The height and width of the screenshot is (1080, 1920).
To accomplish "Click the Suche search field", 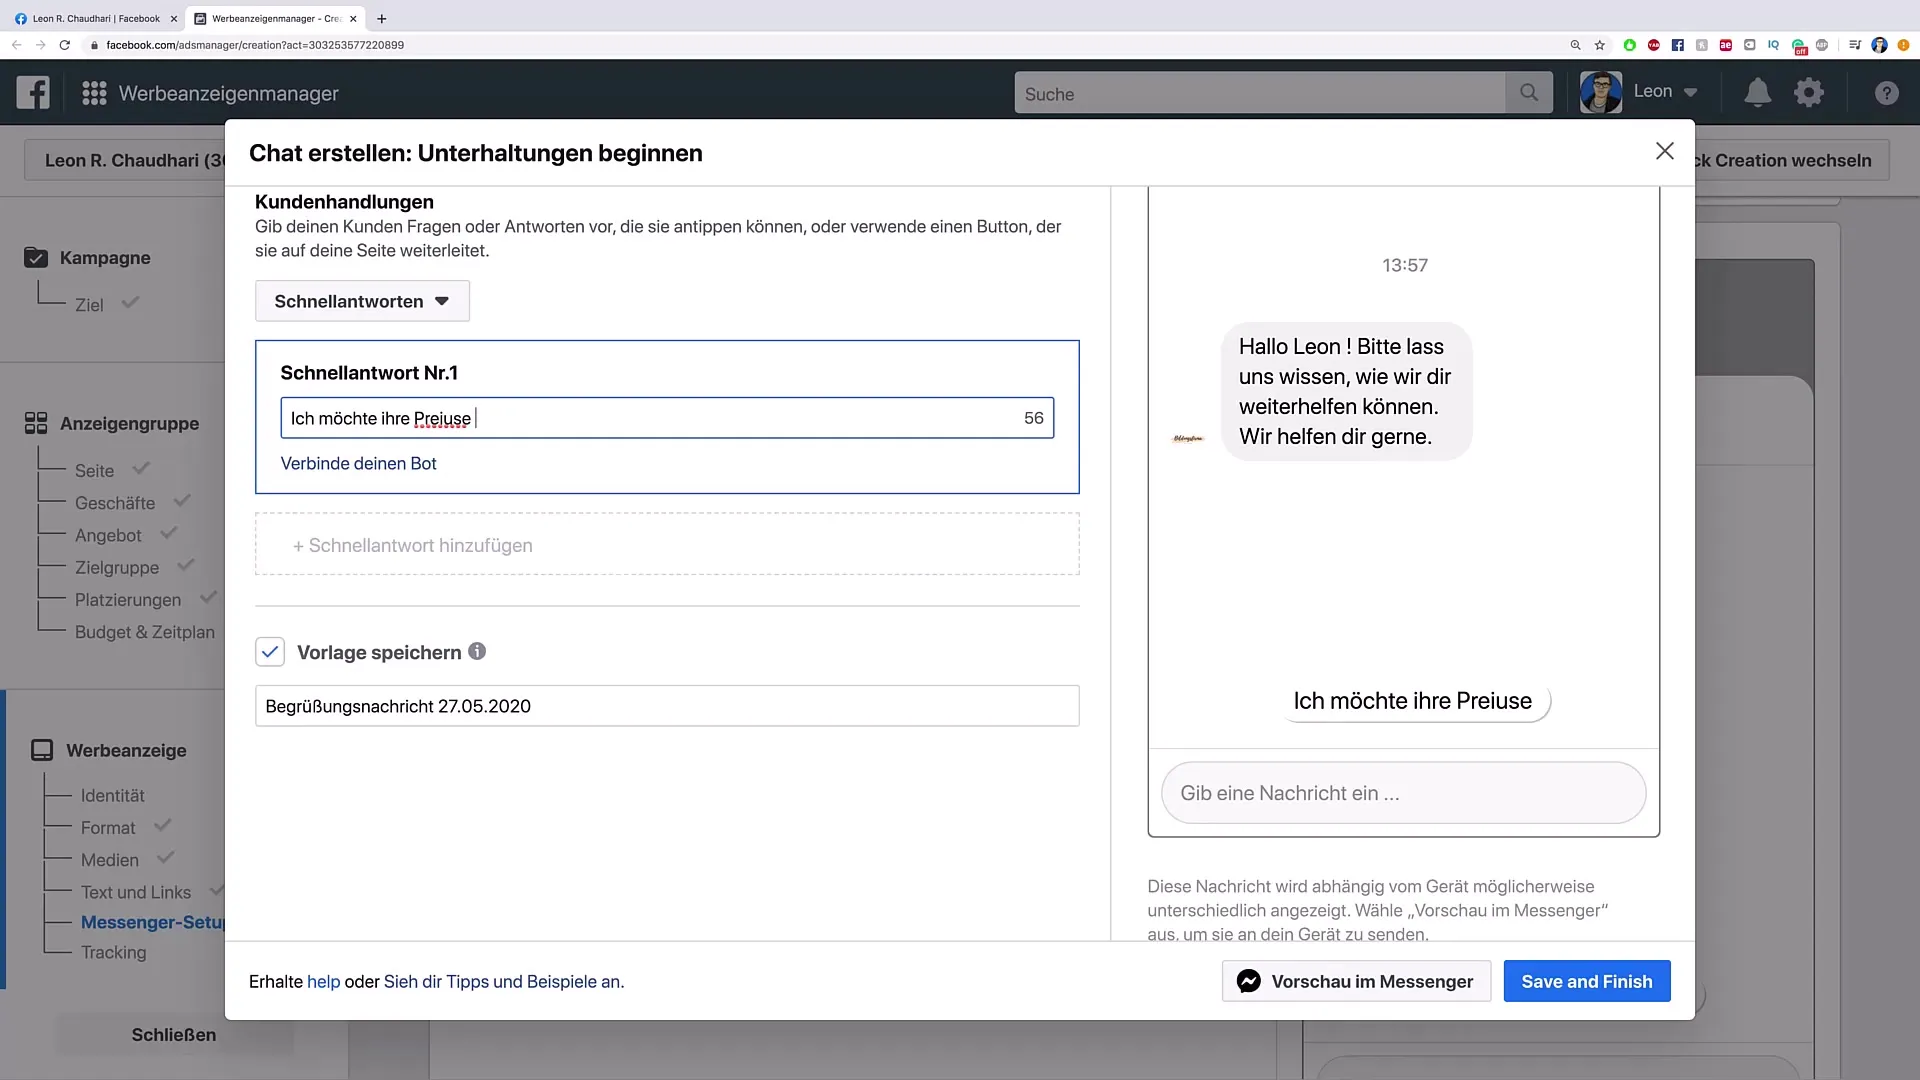I will (1259, 93).
